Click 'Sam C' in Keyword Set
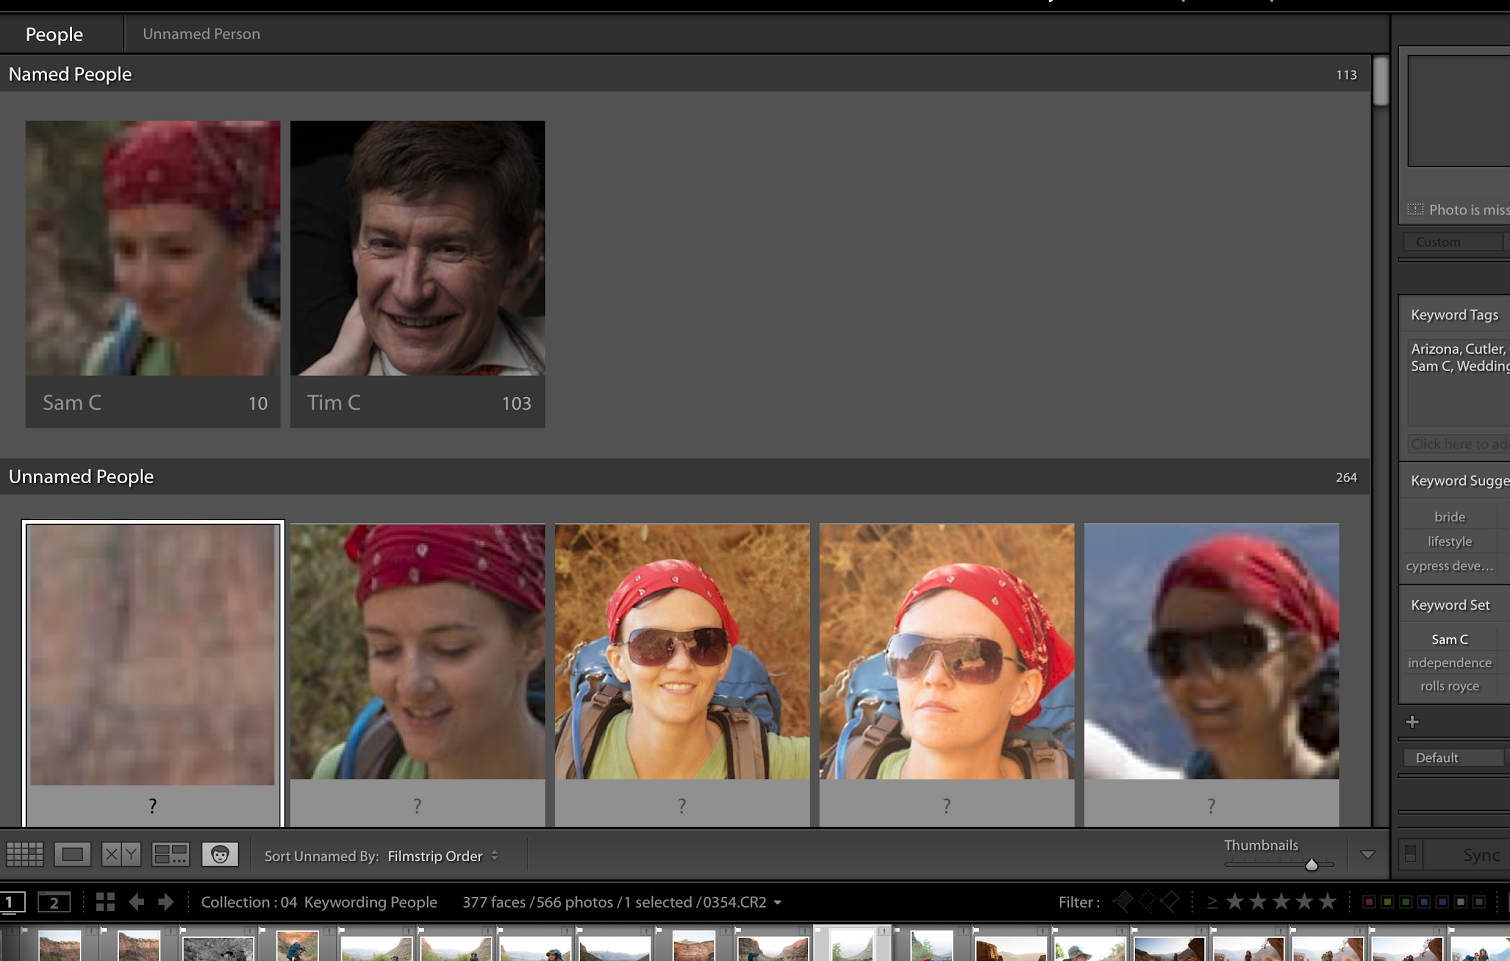The height and width of the screenshot is (961, 1510). click(1449, 639)
